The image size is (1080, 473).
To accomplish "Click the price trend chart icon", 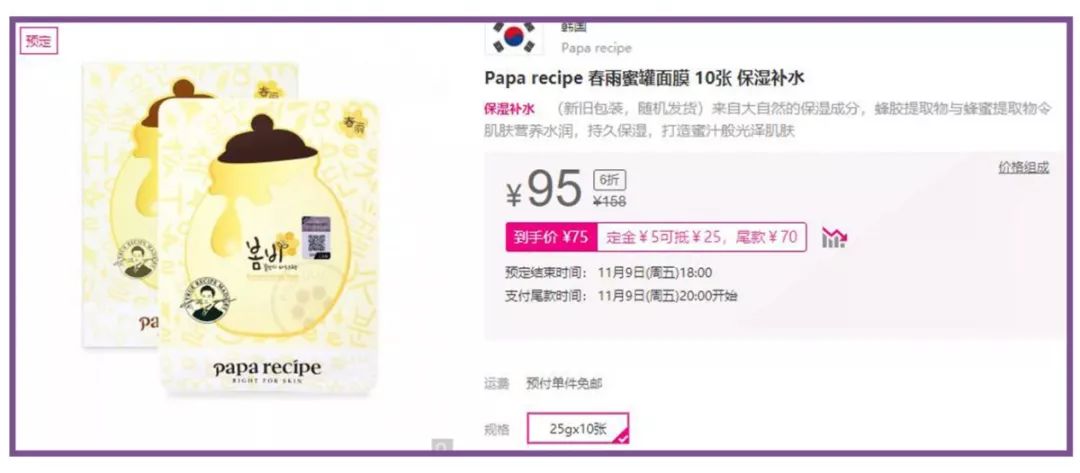I will [x=834, y=238].
